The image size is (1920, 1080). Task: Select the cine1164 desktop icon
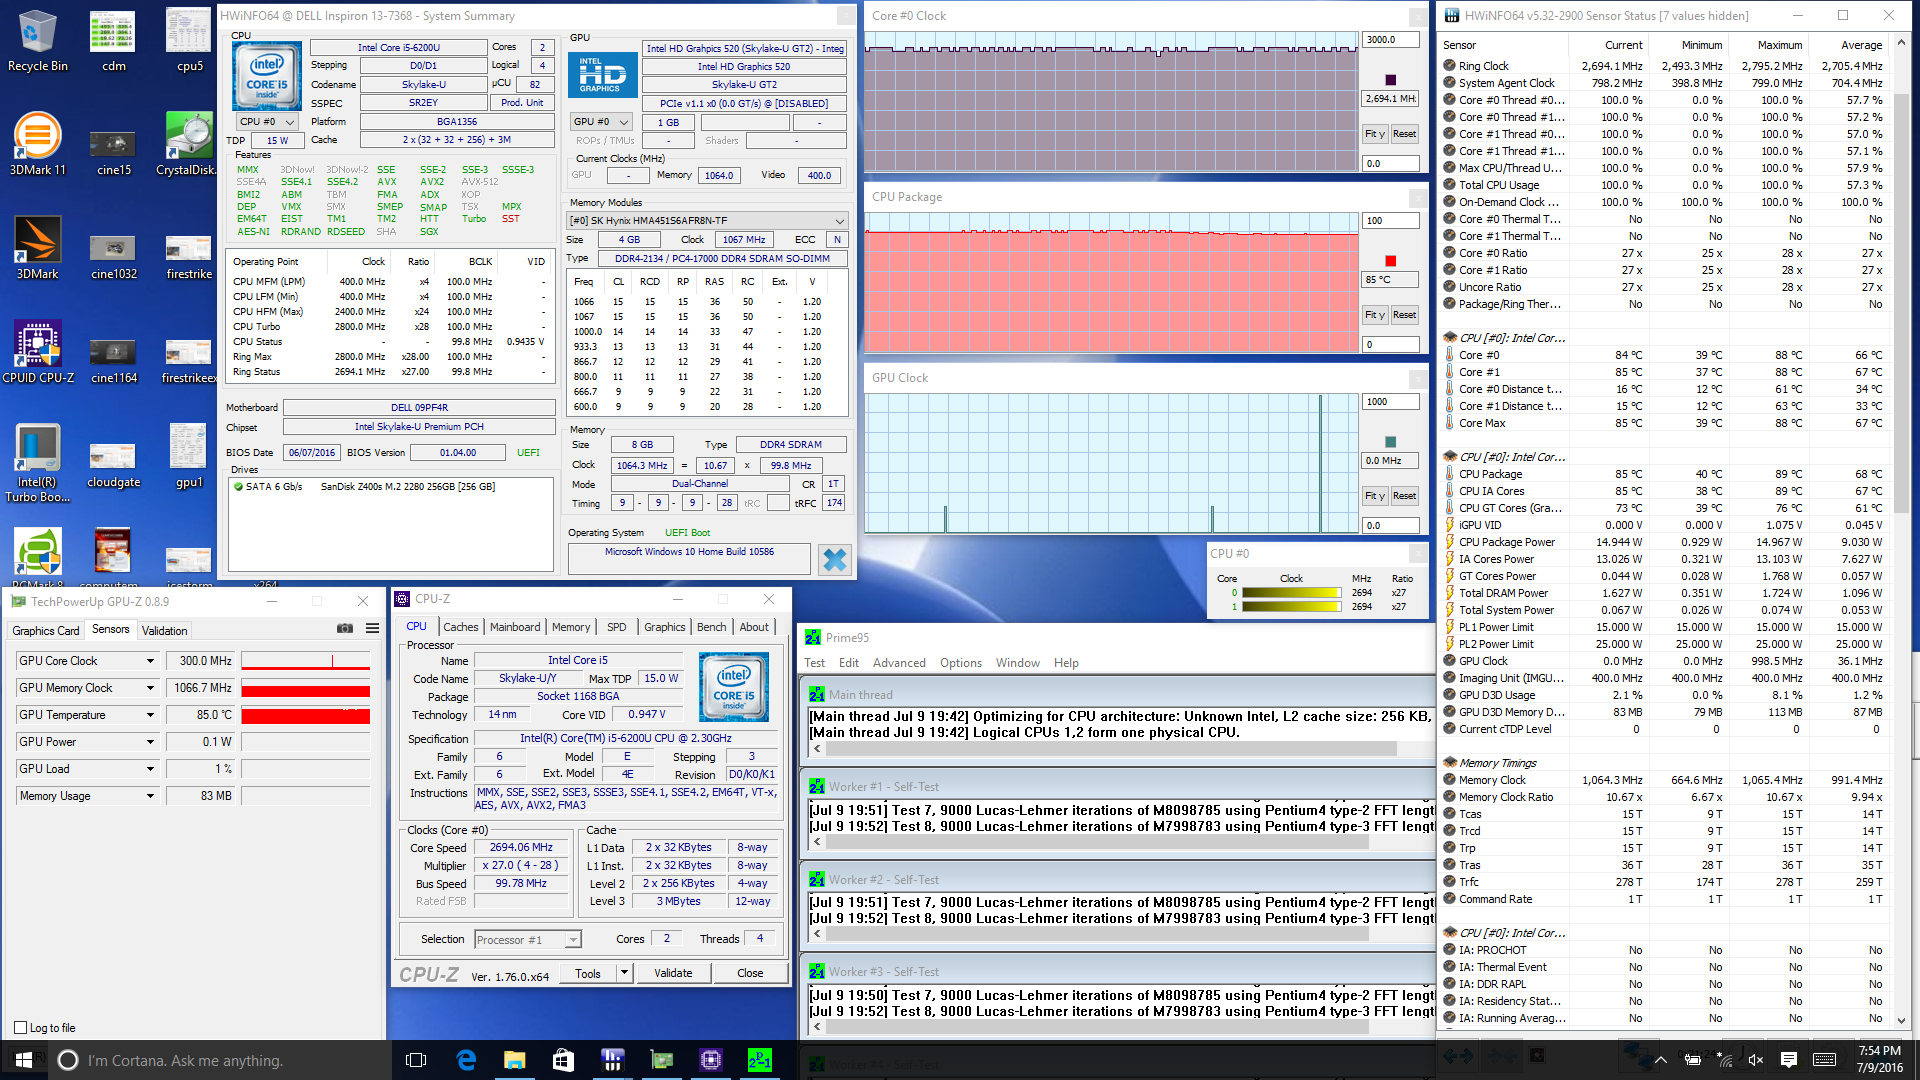click(x=113, y=360)
